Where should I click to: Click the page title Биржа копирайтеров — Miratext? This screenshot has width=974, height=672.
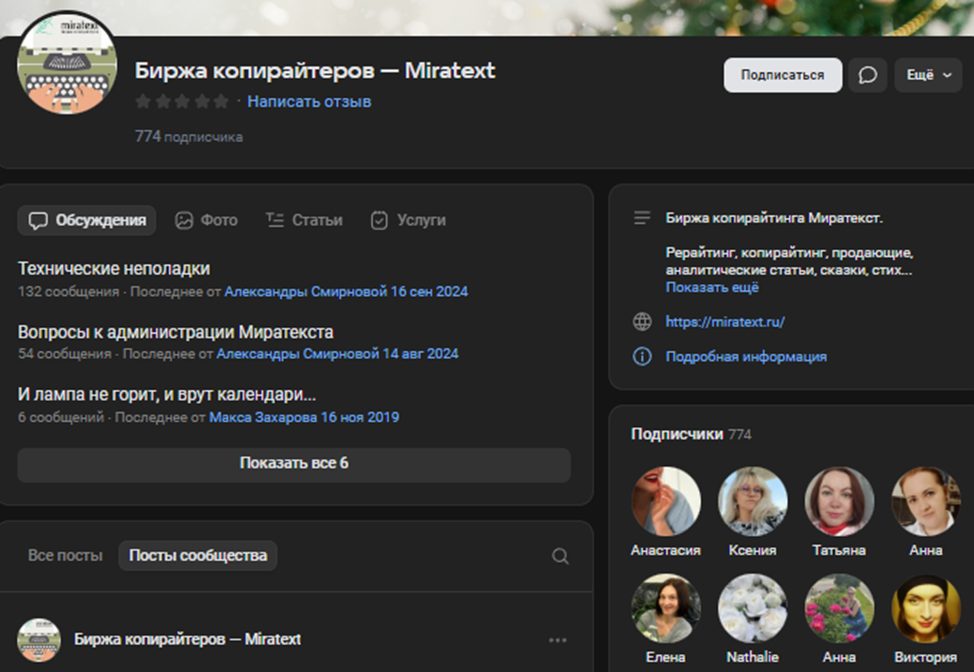point(315,70)
